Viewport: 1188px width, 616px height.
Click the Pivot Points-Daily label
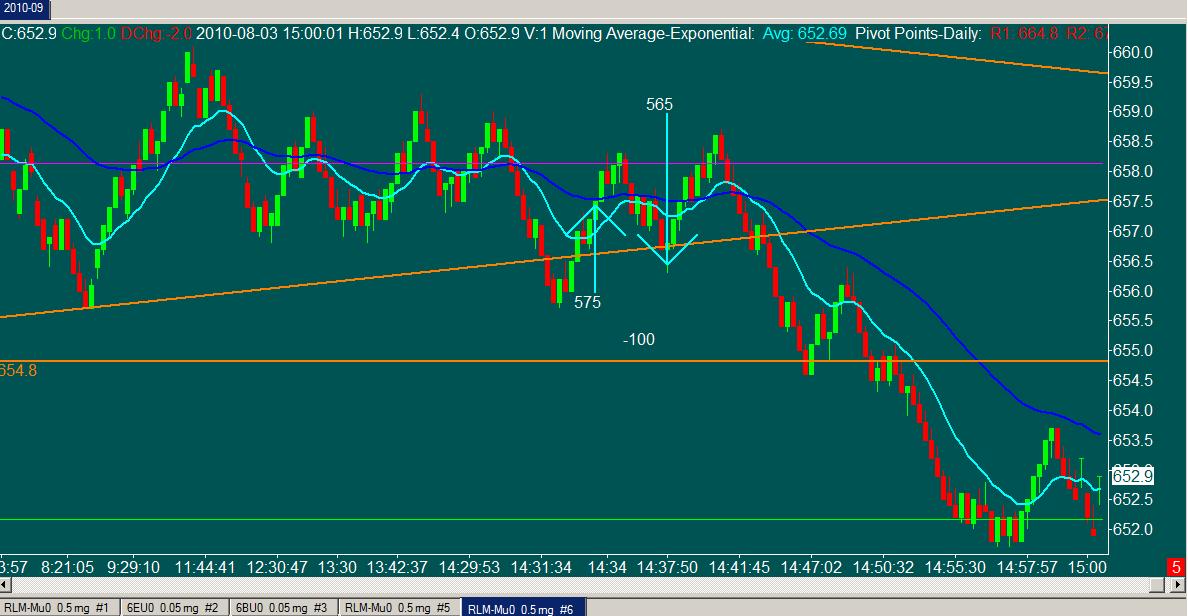(918, 33)
